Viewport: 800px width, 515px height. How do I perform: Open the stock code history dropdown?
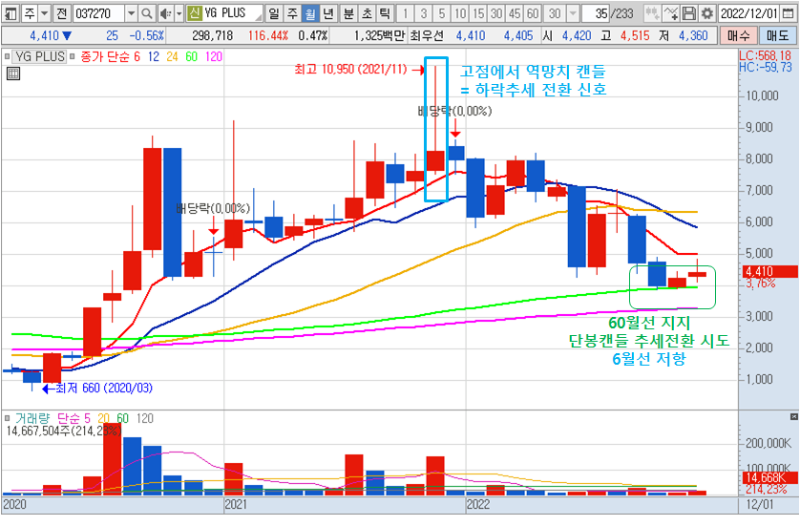(x=131, y=13)
